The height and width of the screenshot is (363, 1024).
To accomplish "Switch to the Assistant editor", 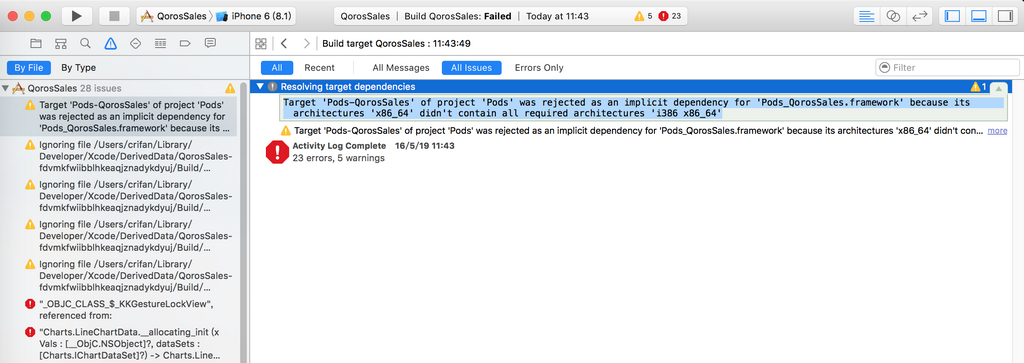I will 893,16.
